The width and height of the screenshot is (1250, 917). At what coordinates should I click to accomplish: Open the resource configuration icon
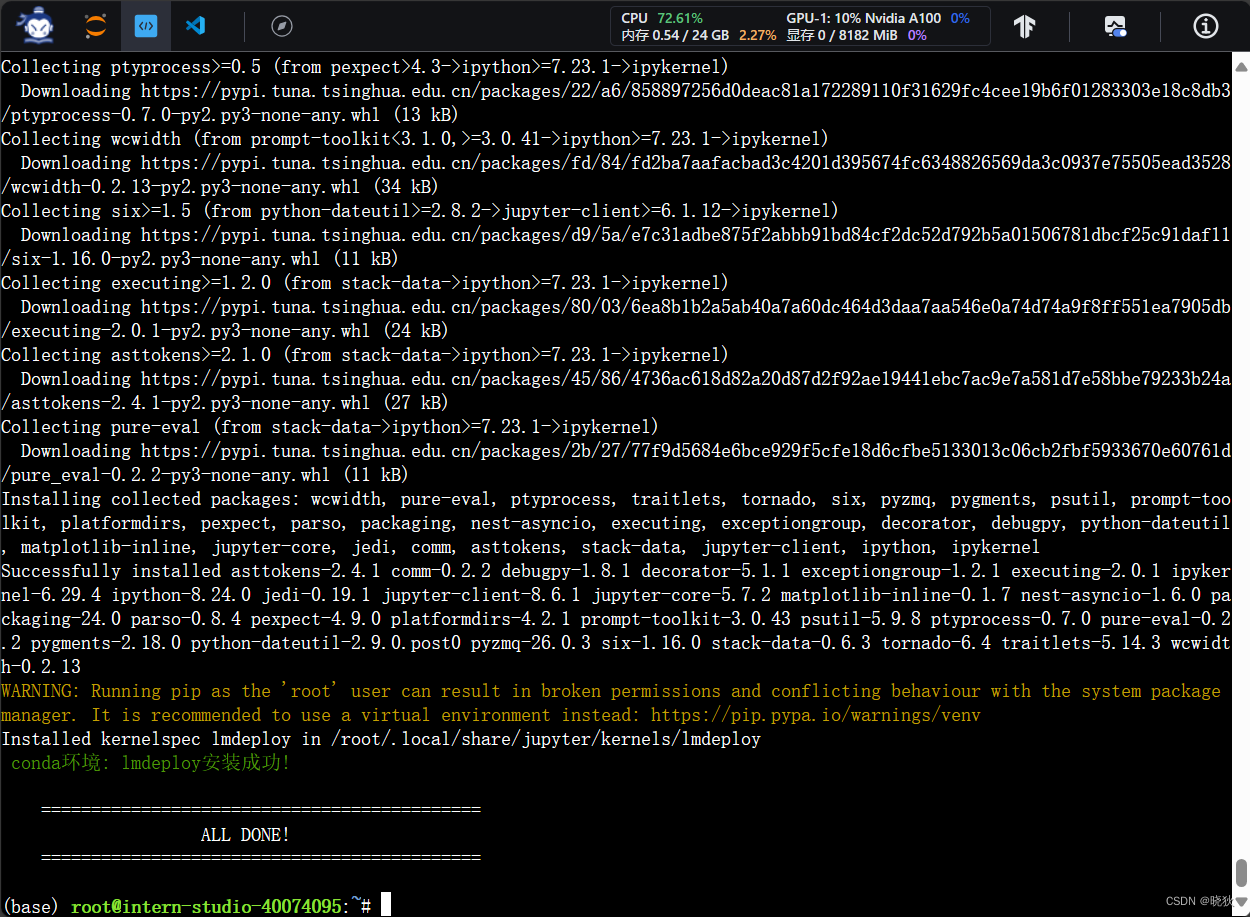[x=1115, y=25]
